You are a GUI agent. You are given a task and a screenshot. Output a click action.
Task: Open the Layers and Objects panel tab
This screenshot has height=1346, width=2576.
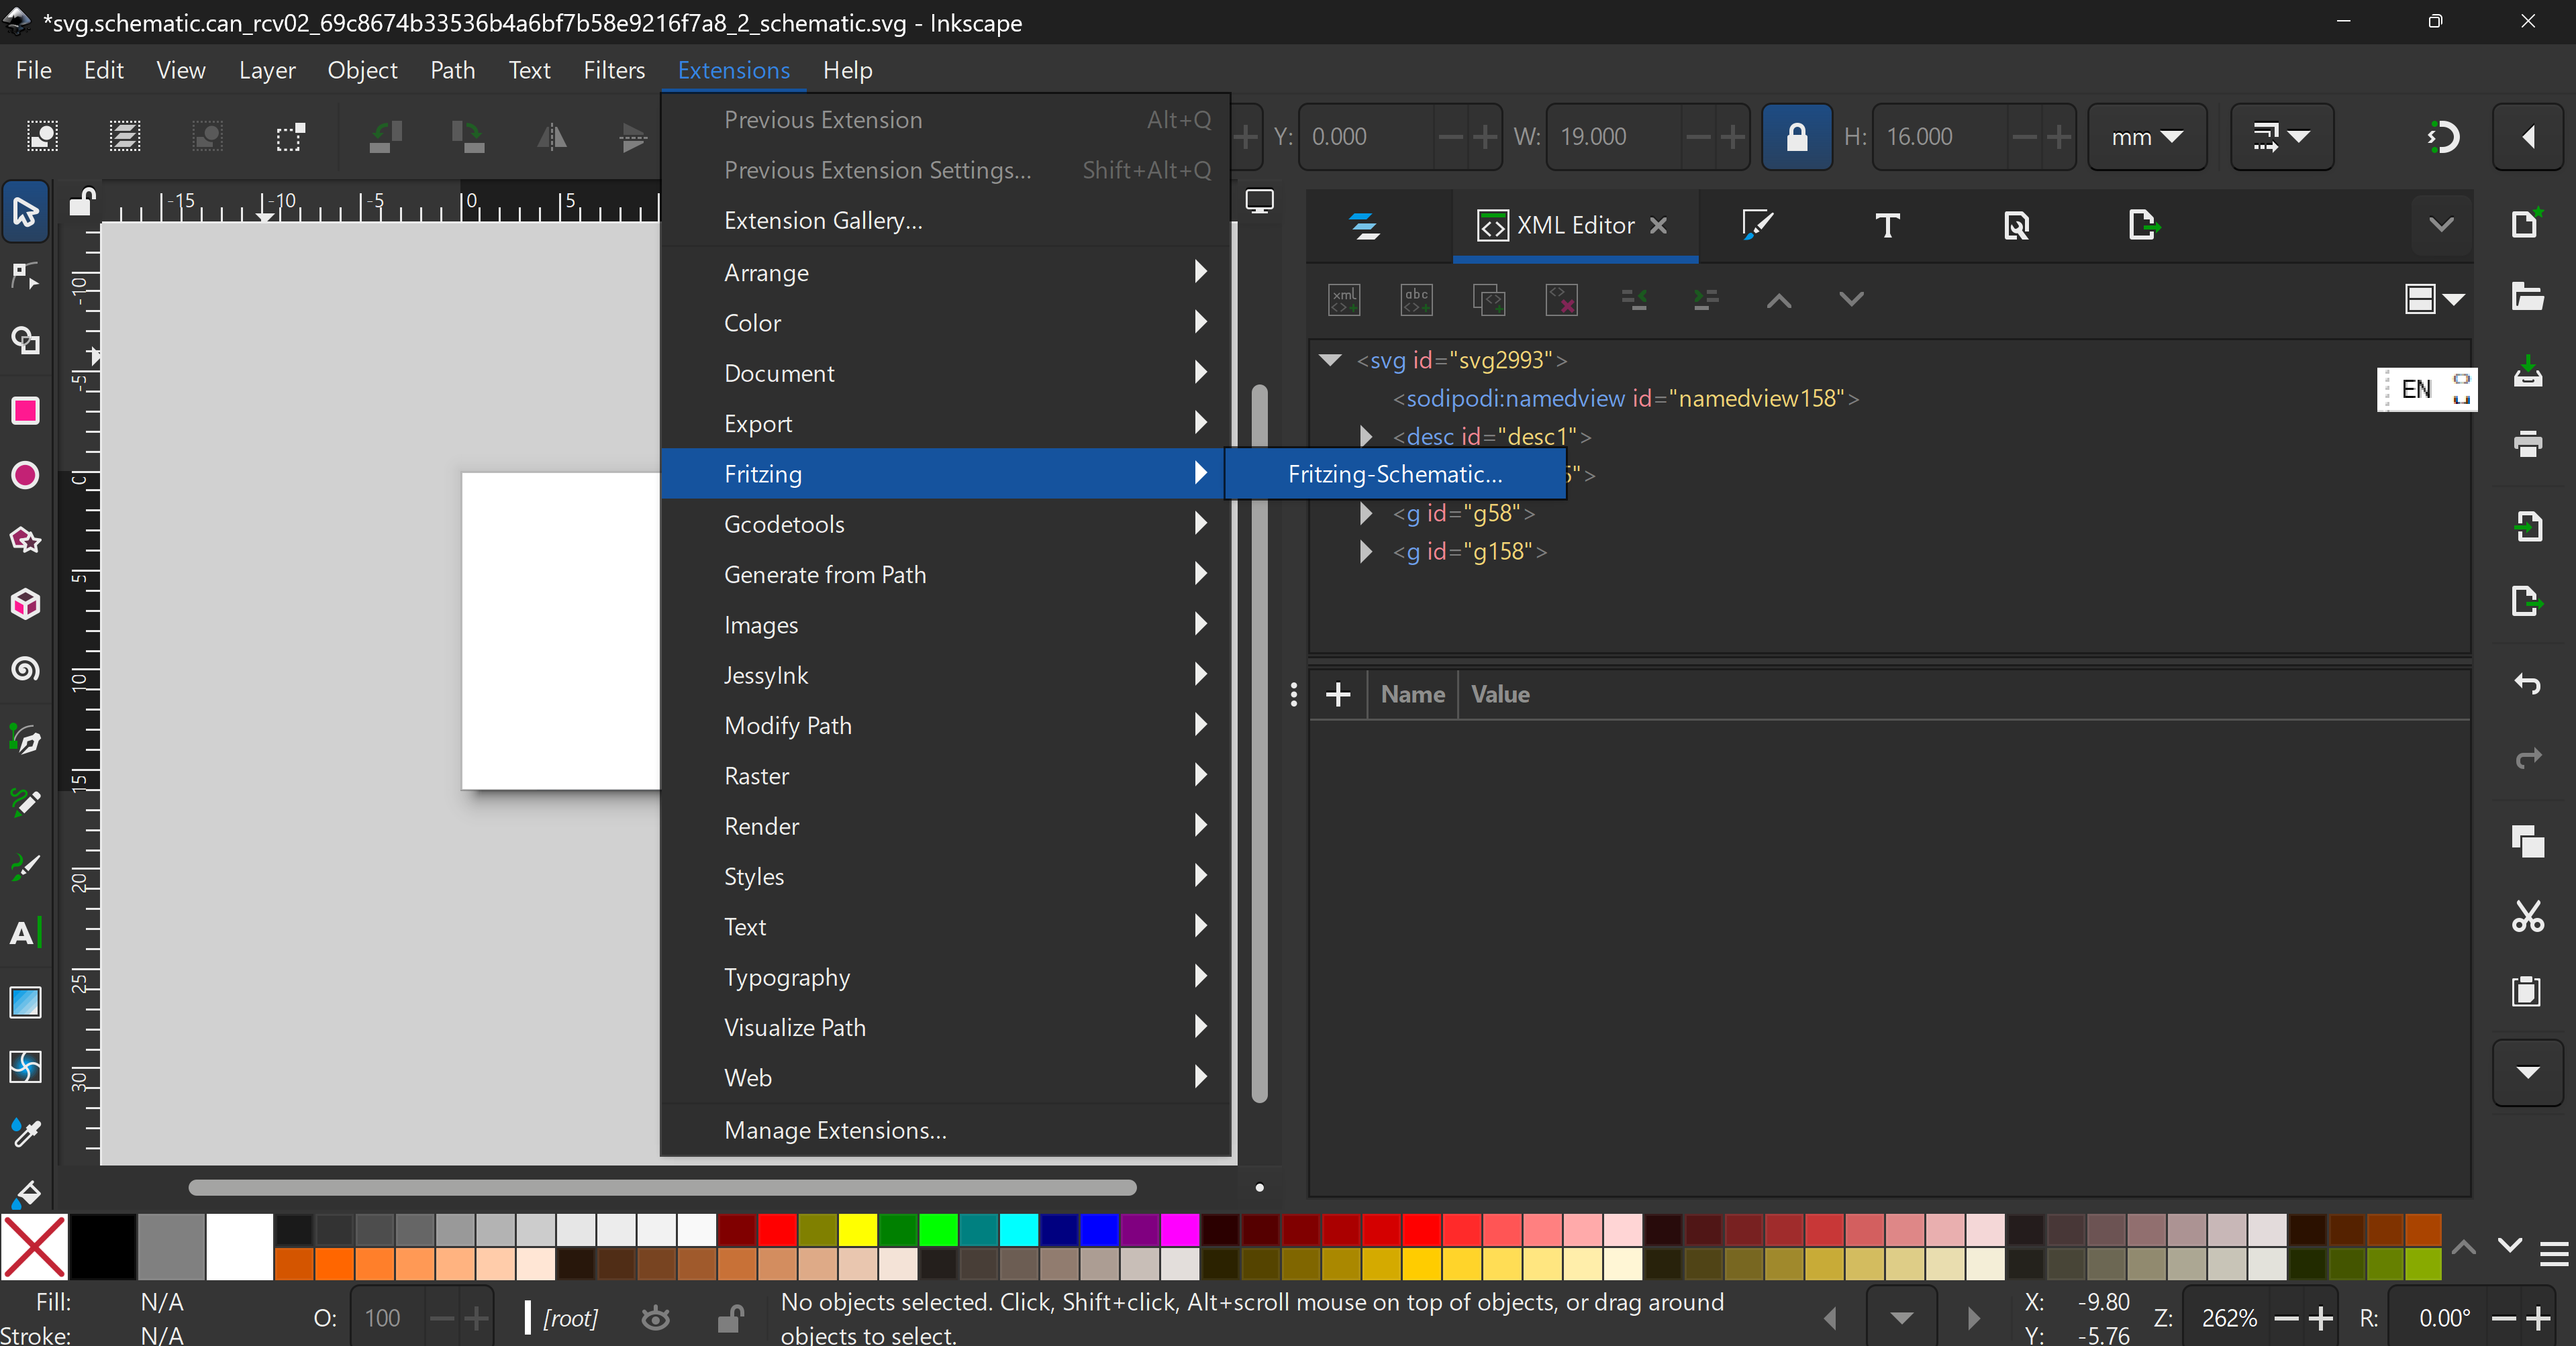(1365, 226)
